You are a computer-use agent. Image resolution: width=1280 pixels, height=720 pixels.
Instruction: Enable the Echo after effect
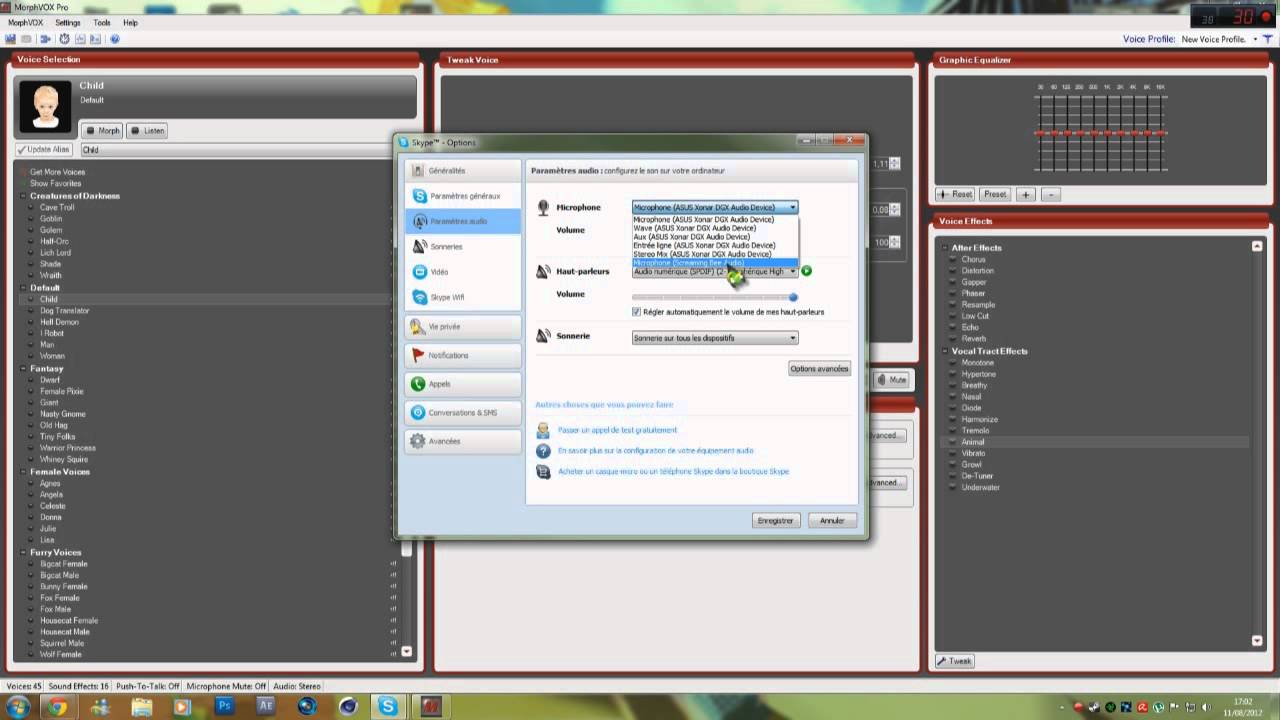[970, 328]
